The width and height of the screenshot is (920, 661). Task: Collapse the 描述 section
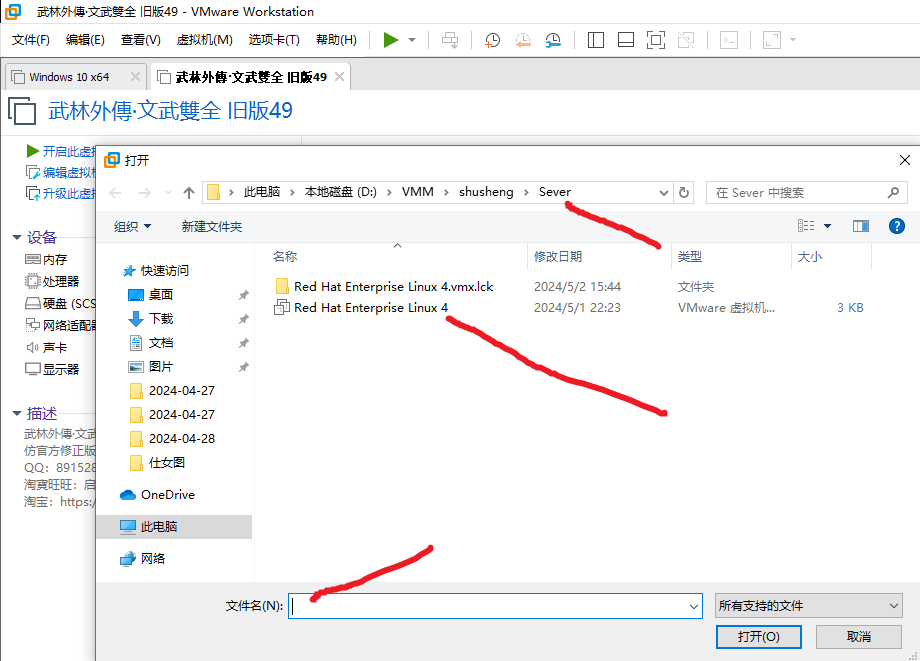(16, 413)
